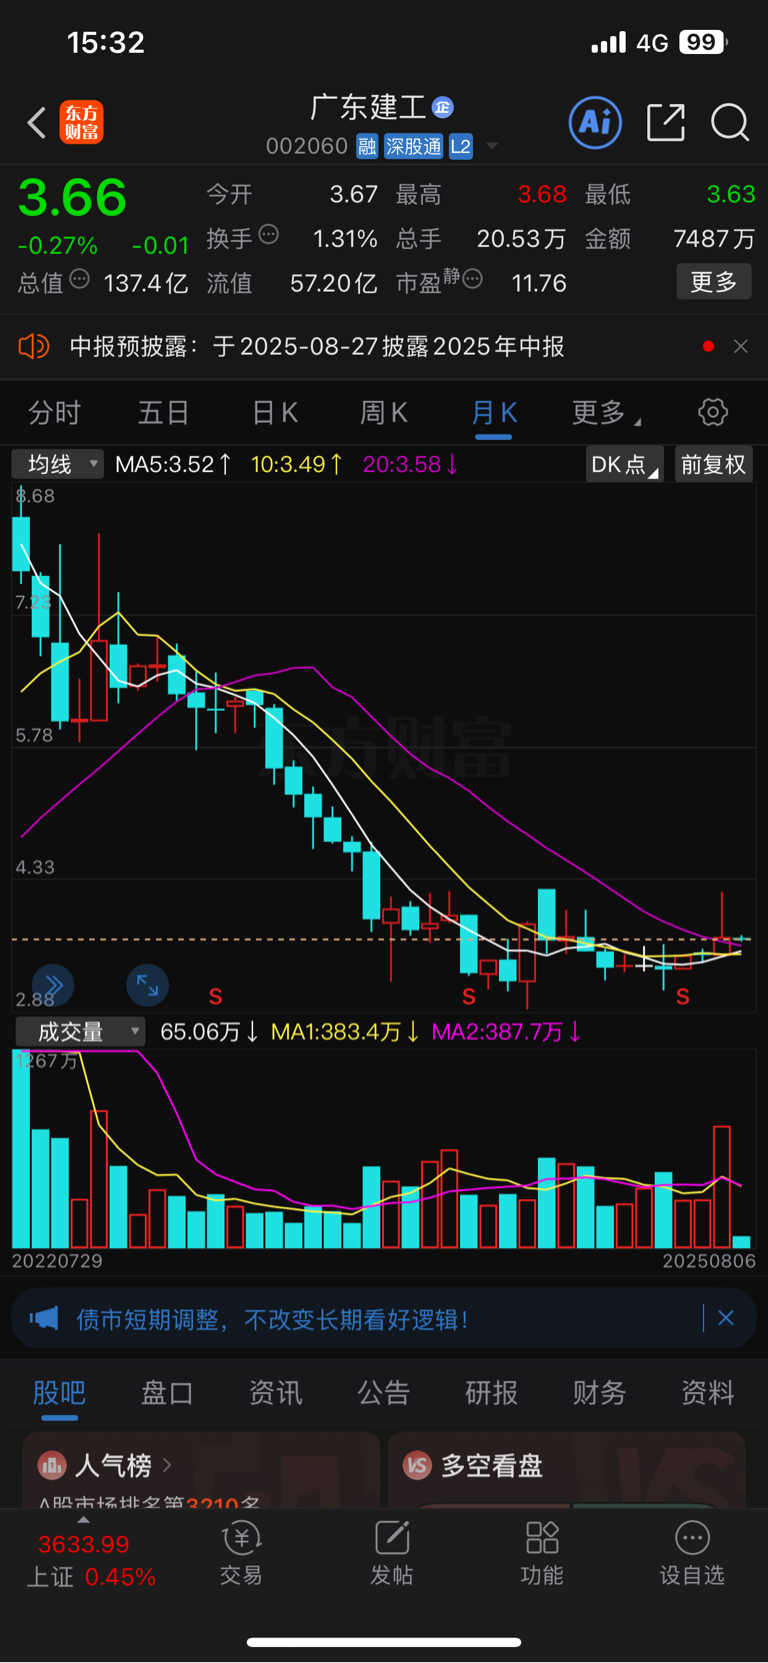This screenshot has width=768, height=1663.
Task: Open the Ai assistant icon
Action: click(x=595, y=122)
